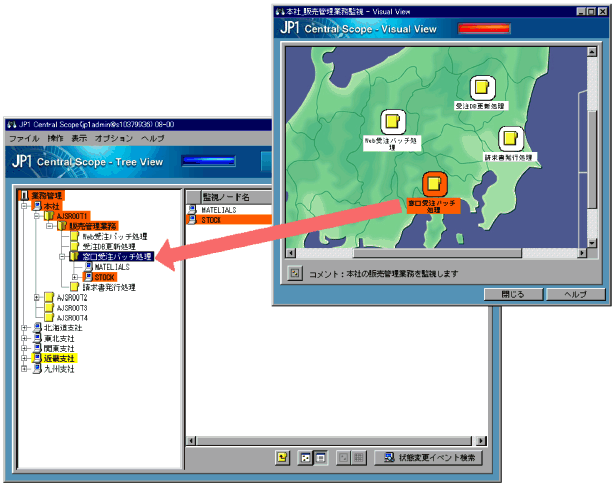Viewport: 614px width, 486px height.
Task: Collapse the 窓口受注バッチ処理 tree node
Action: pyautogui.click(x=62, y=257)
